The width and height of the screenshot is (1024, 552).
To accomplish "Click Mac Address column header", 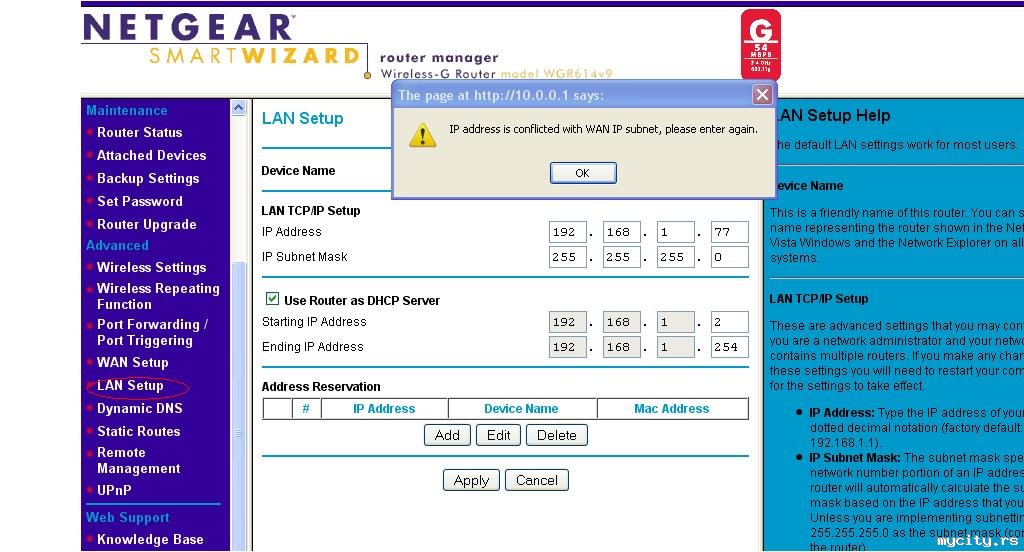I will 671,409.
